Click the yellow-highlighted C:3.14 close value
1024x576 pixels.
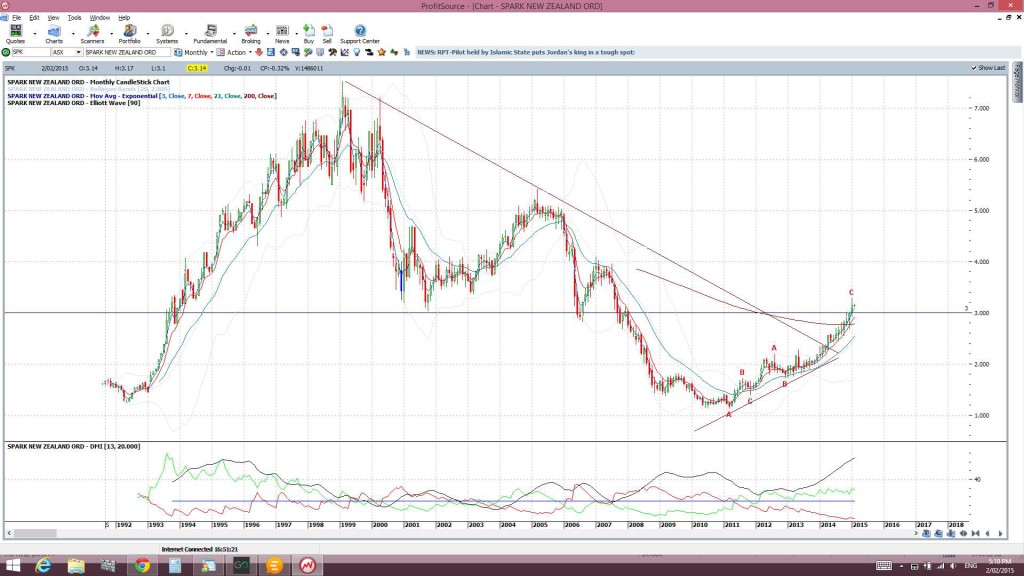click(197, 68)
